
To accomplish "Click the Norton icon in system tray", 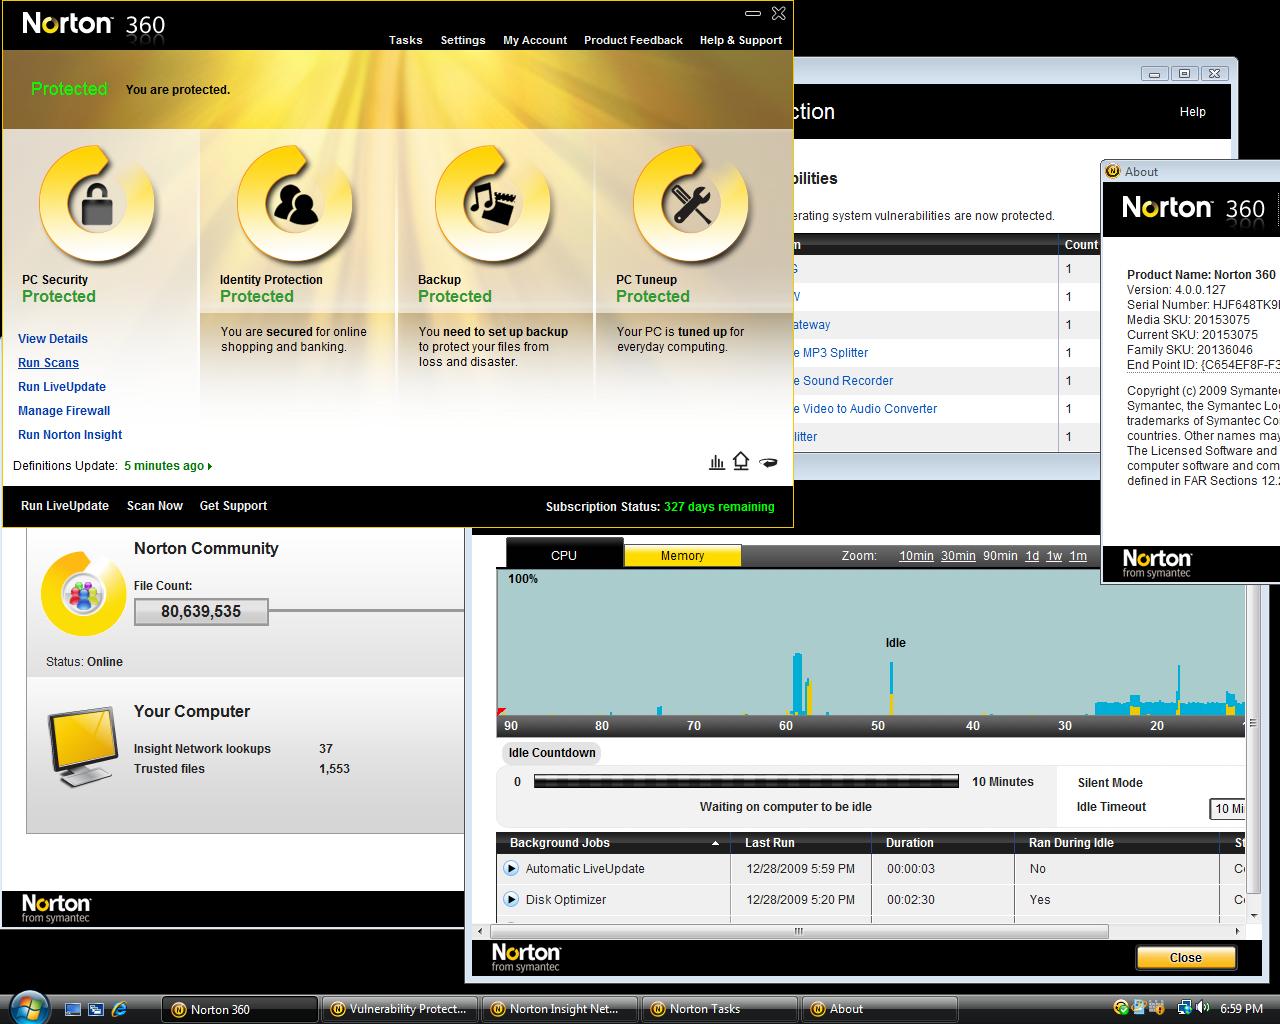I will click(x=1121, y=1008).
